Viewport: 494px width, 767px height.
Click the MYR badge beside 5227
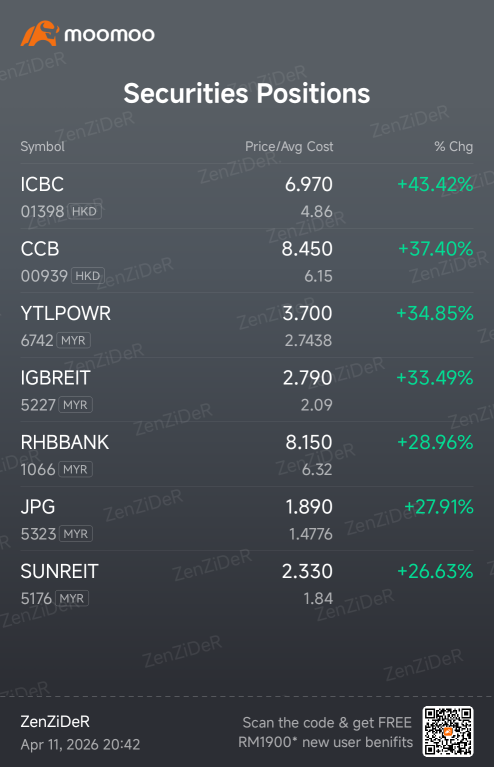click(x=75, y=405)
